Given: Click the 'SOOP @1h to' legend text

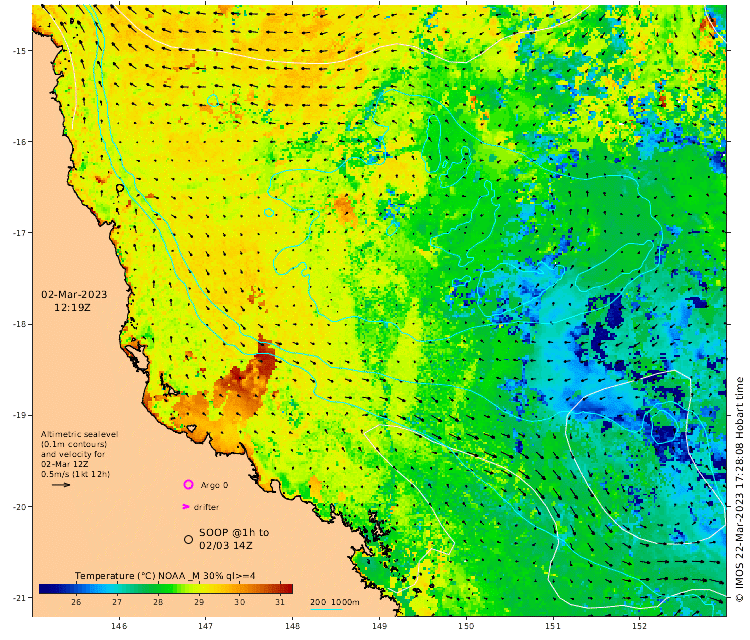Looking at the screenshot, I should 234,532.
